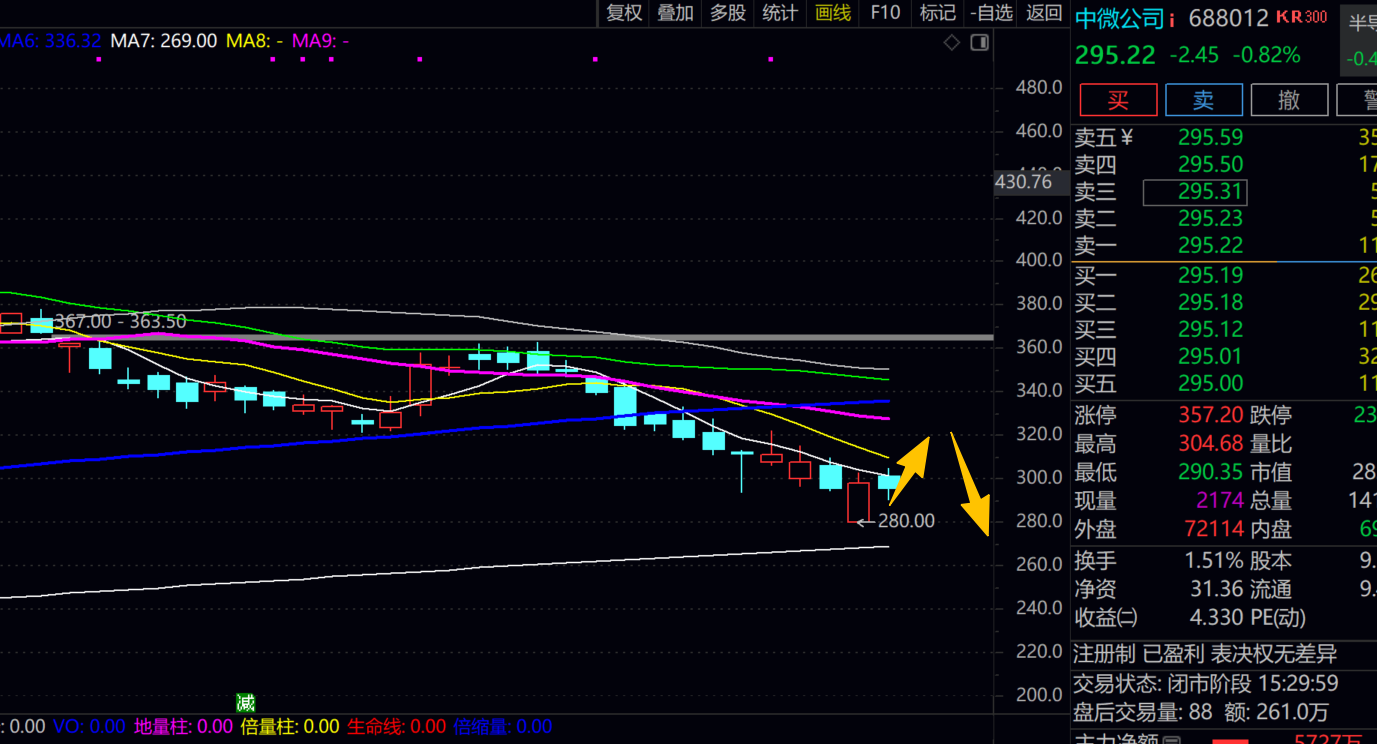Click the 涨停 price 357.20
This screenshot has width=1377, height=744.
pos(1210,415)
